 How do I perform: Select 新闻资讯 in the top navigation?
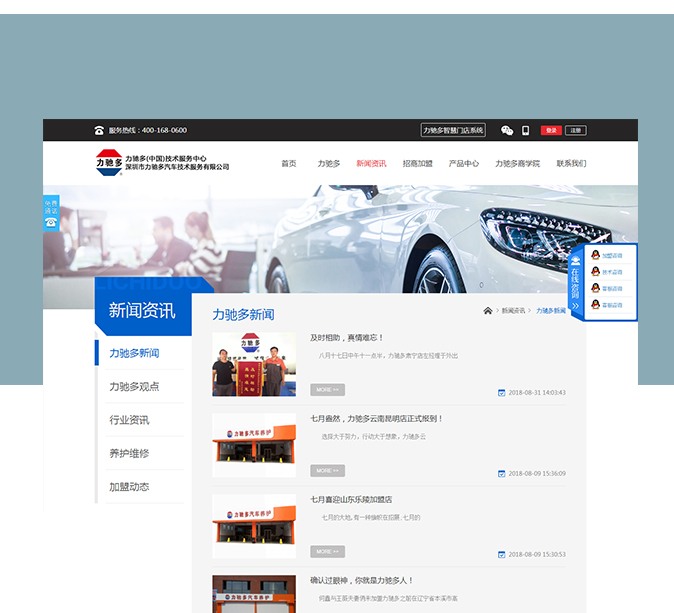tap(371, 163)
